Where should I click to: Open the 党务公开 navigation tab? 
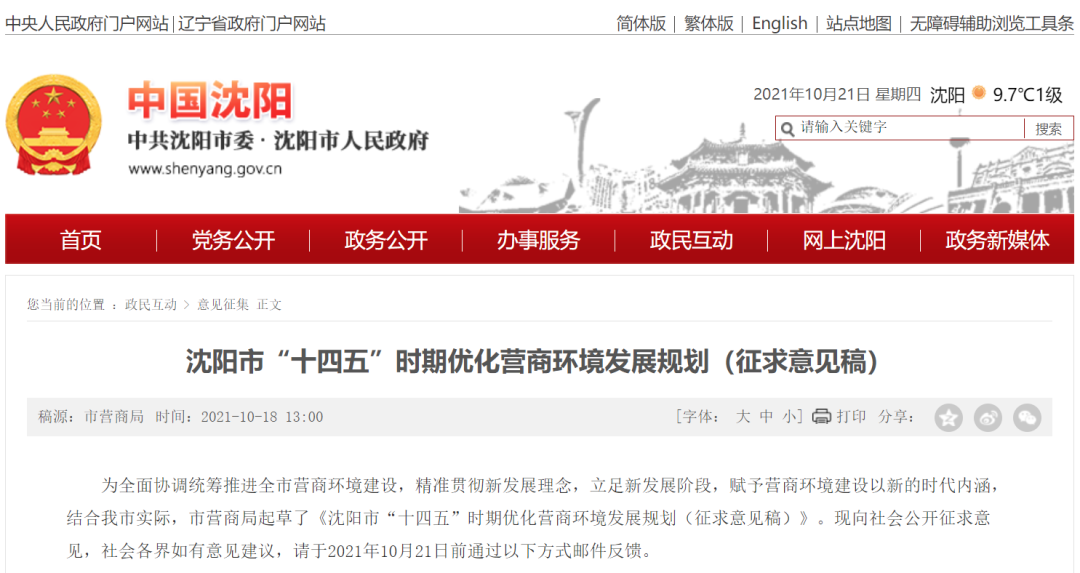point(233,240)
